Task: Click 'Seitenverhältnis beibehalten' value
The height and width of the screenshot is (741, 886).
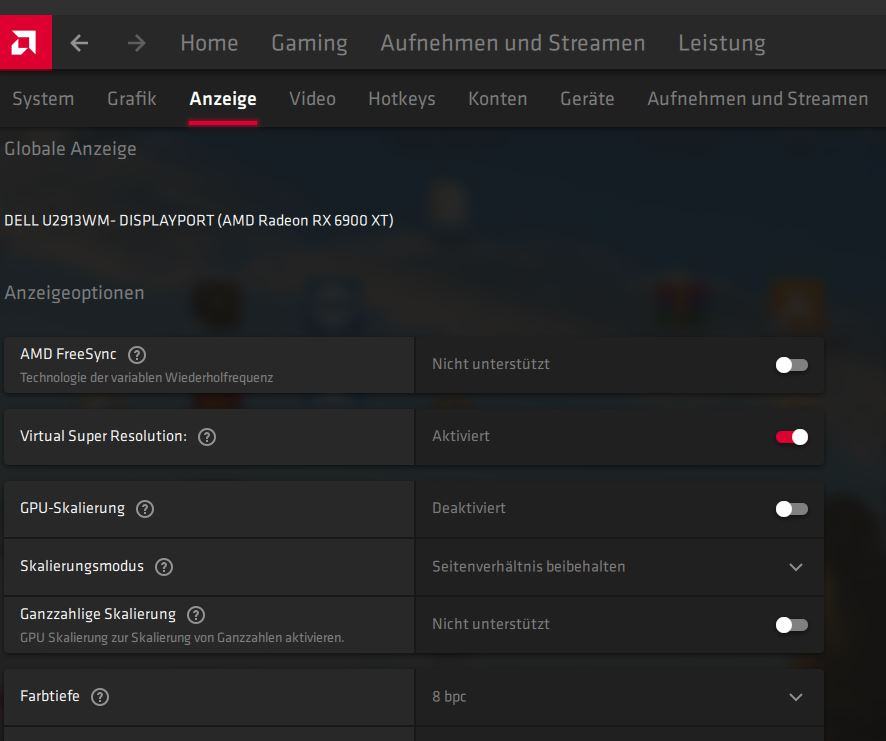Action: click(529, 566)
